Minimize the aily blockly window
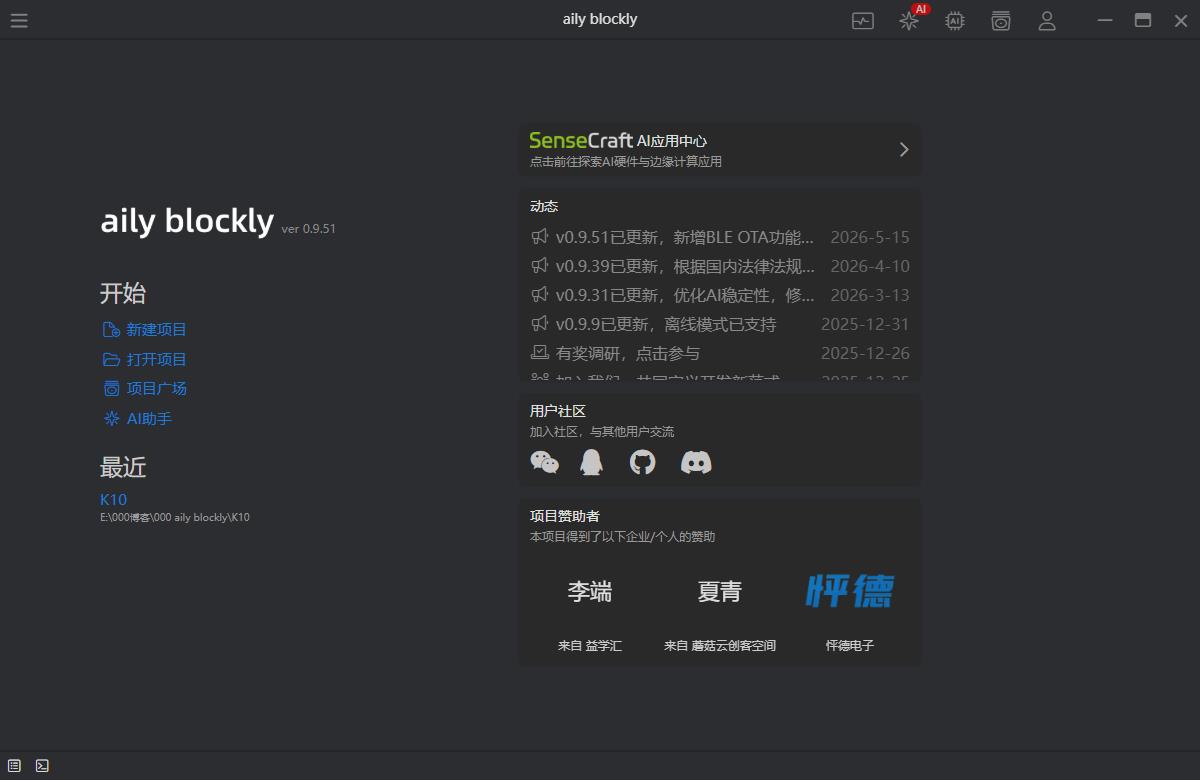Viewport: 1200px width, 780px height. coord(1105,20)
